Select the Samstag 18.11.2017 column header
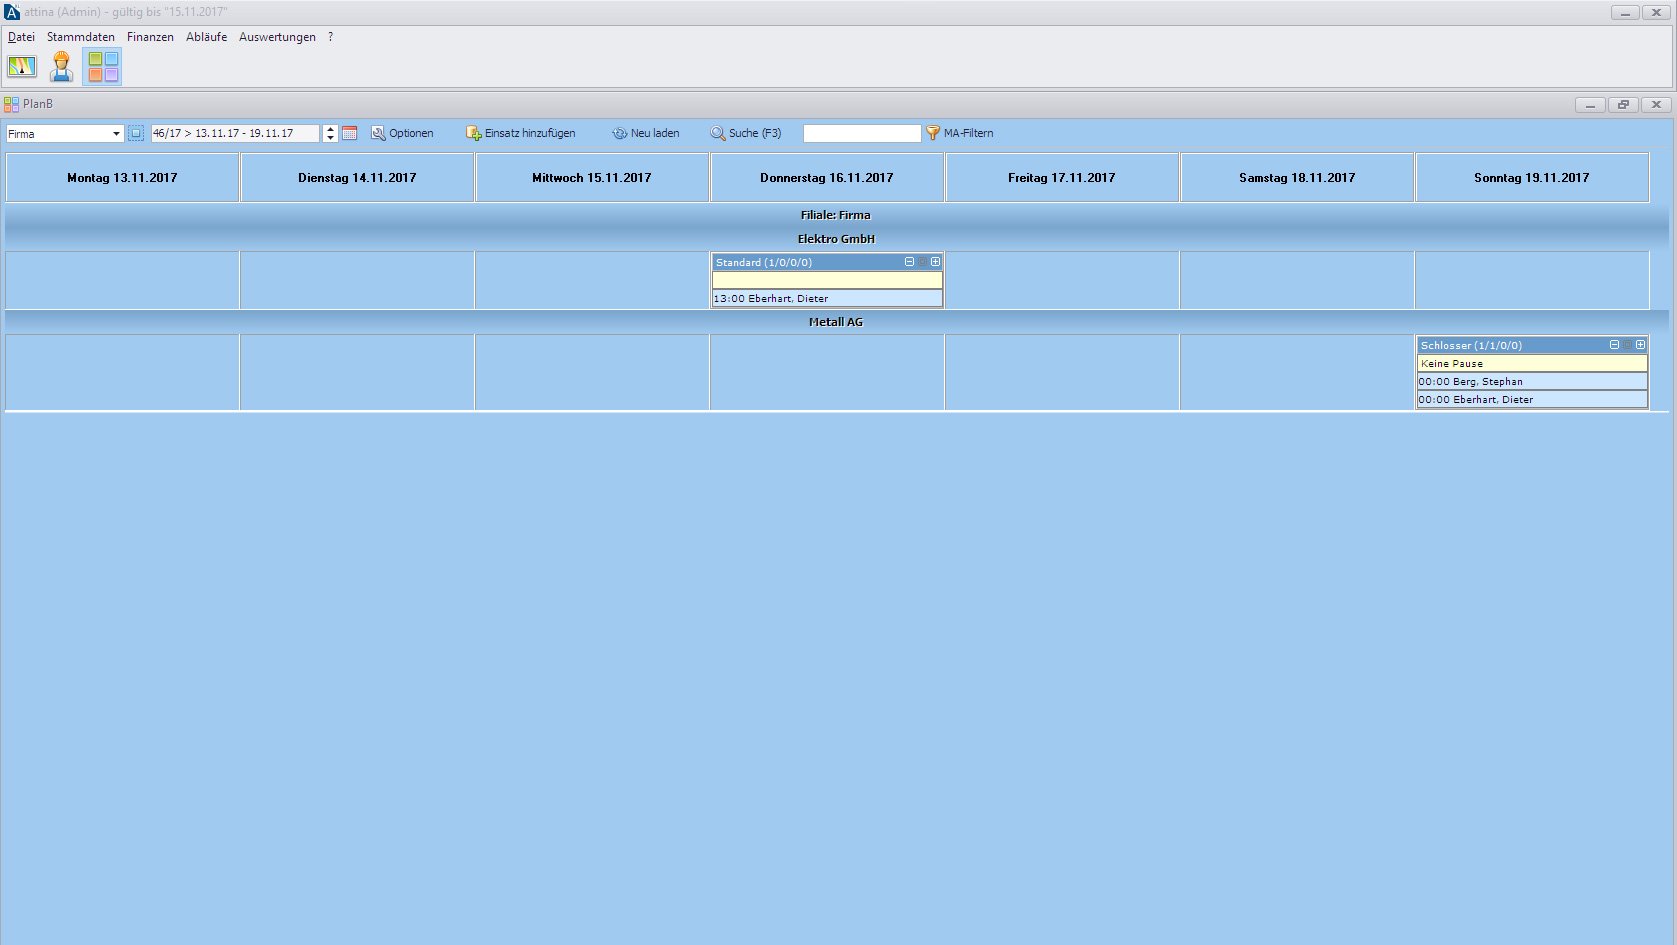This screenshot has height=945, width=1677. tap(1297, 178)
